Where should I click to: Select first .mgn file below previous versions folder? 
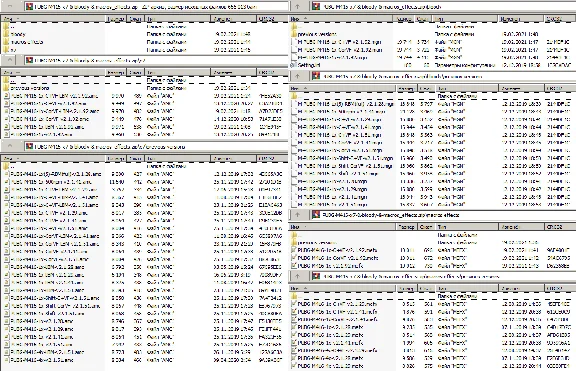point(340,42)
